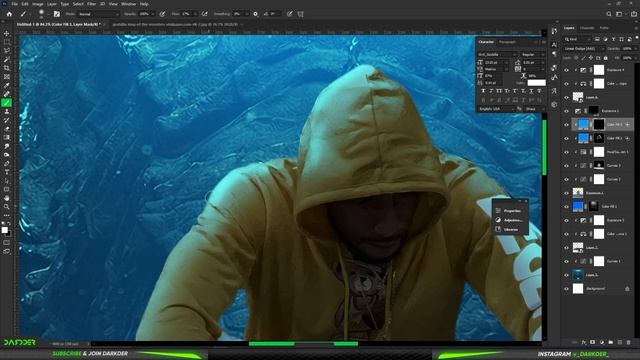Viewport: 640px width, 360px height.
Task: Select the Horizontal Type tool
Action: coord(7,172)
